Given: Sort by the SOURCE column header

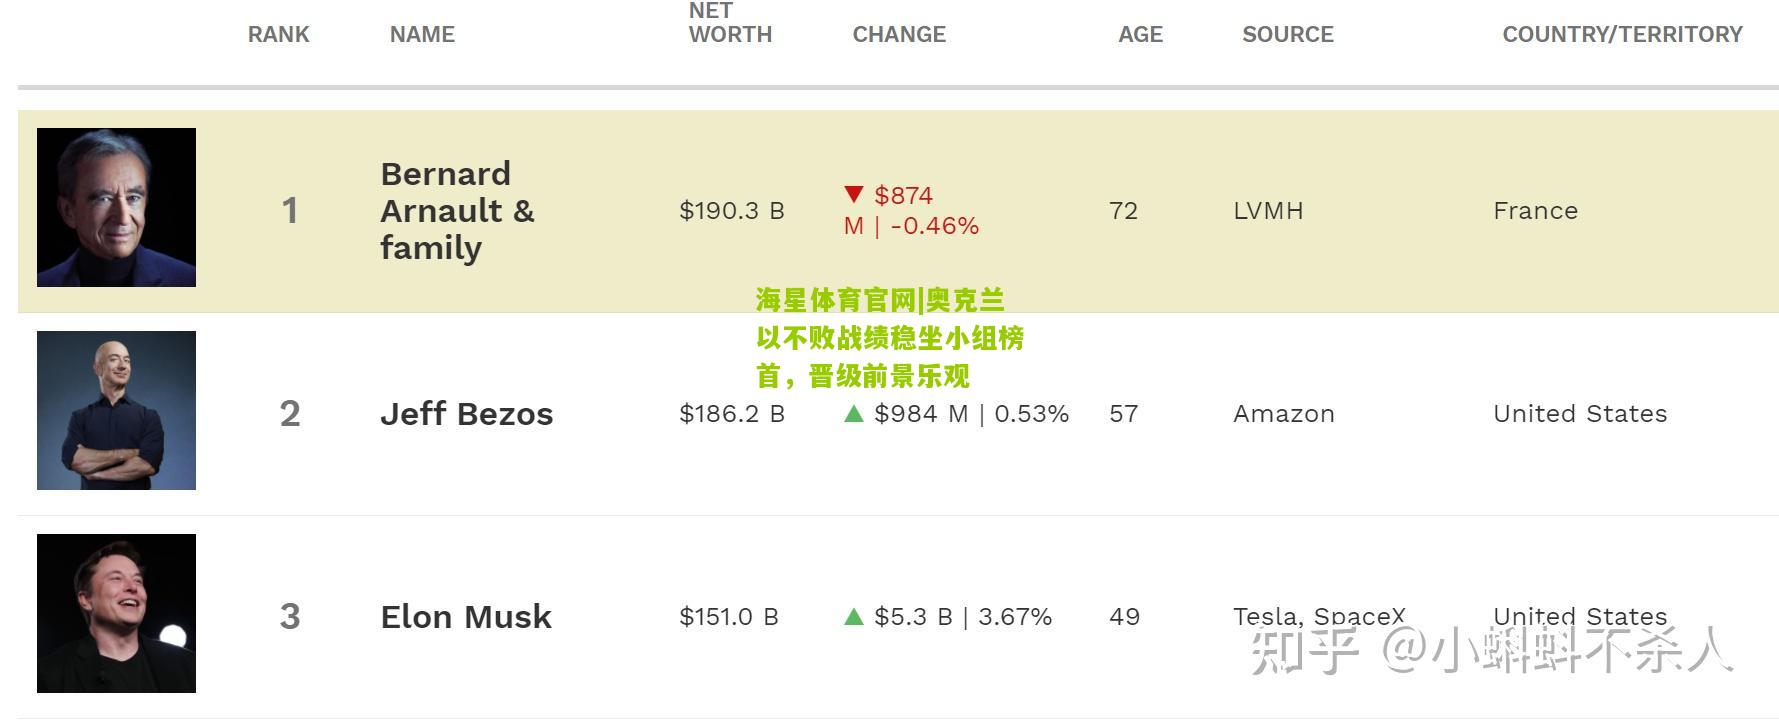Looking at the screenshot, I should [1287, 34].
